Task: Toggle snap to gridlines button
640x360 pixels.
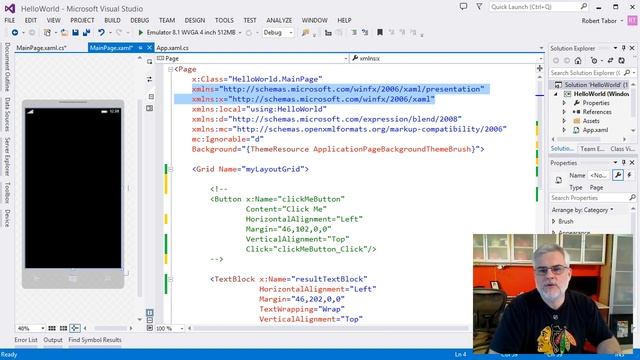Action: pyautogui.click(x=63, y=328)
